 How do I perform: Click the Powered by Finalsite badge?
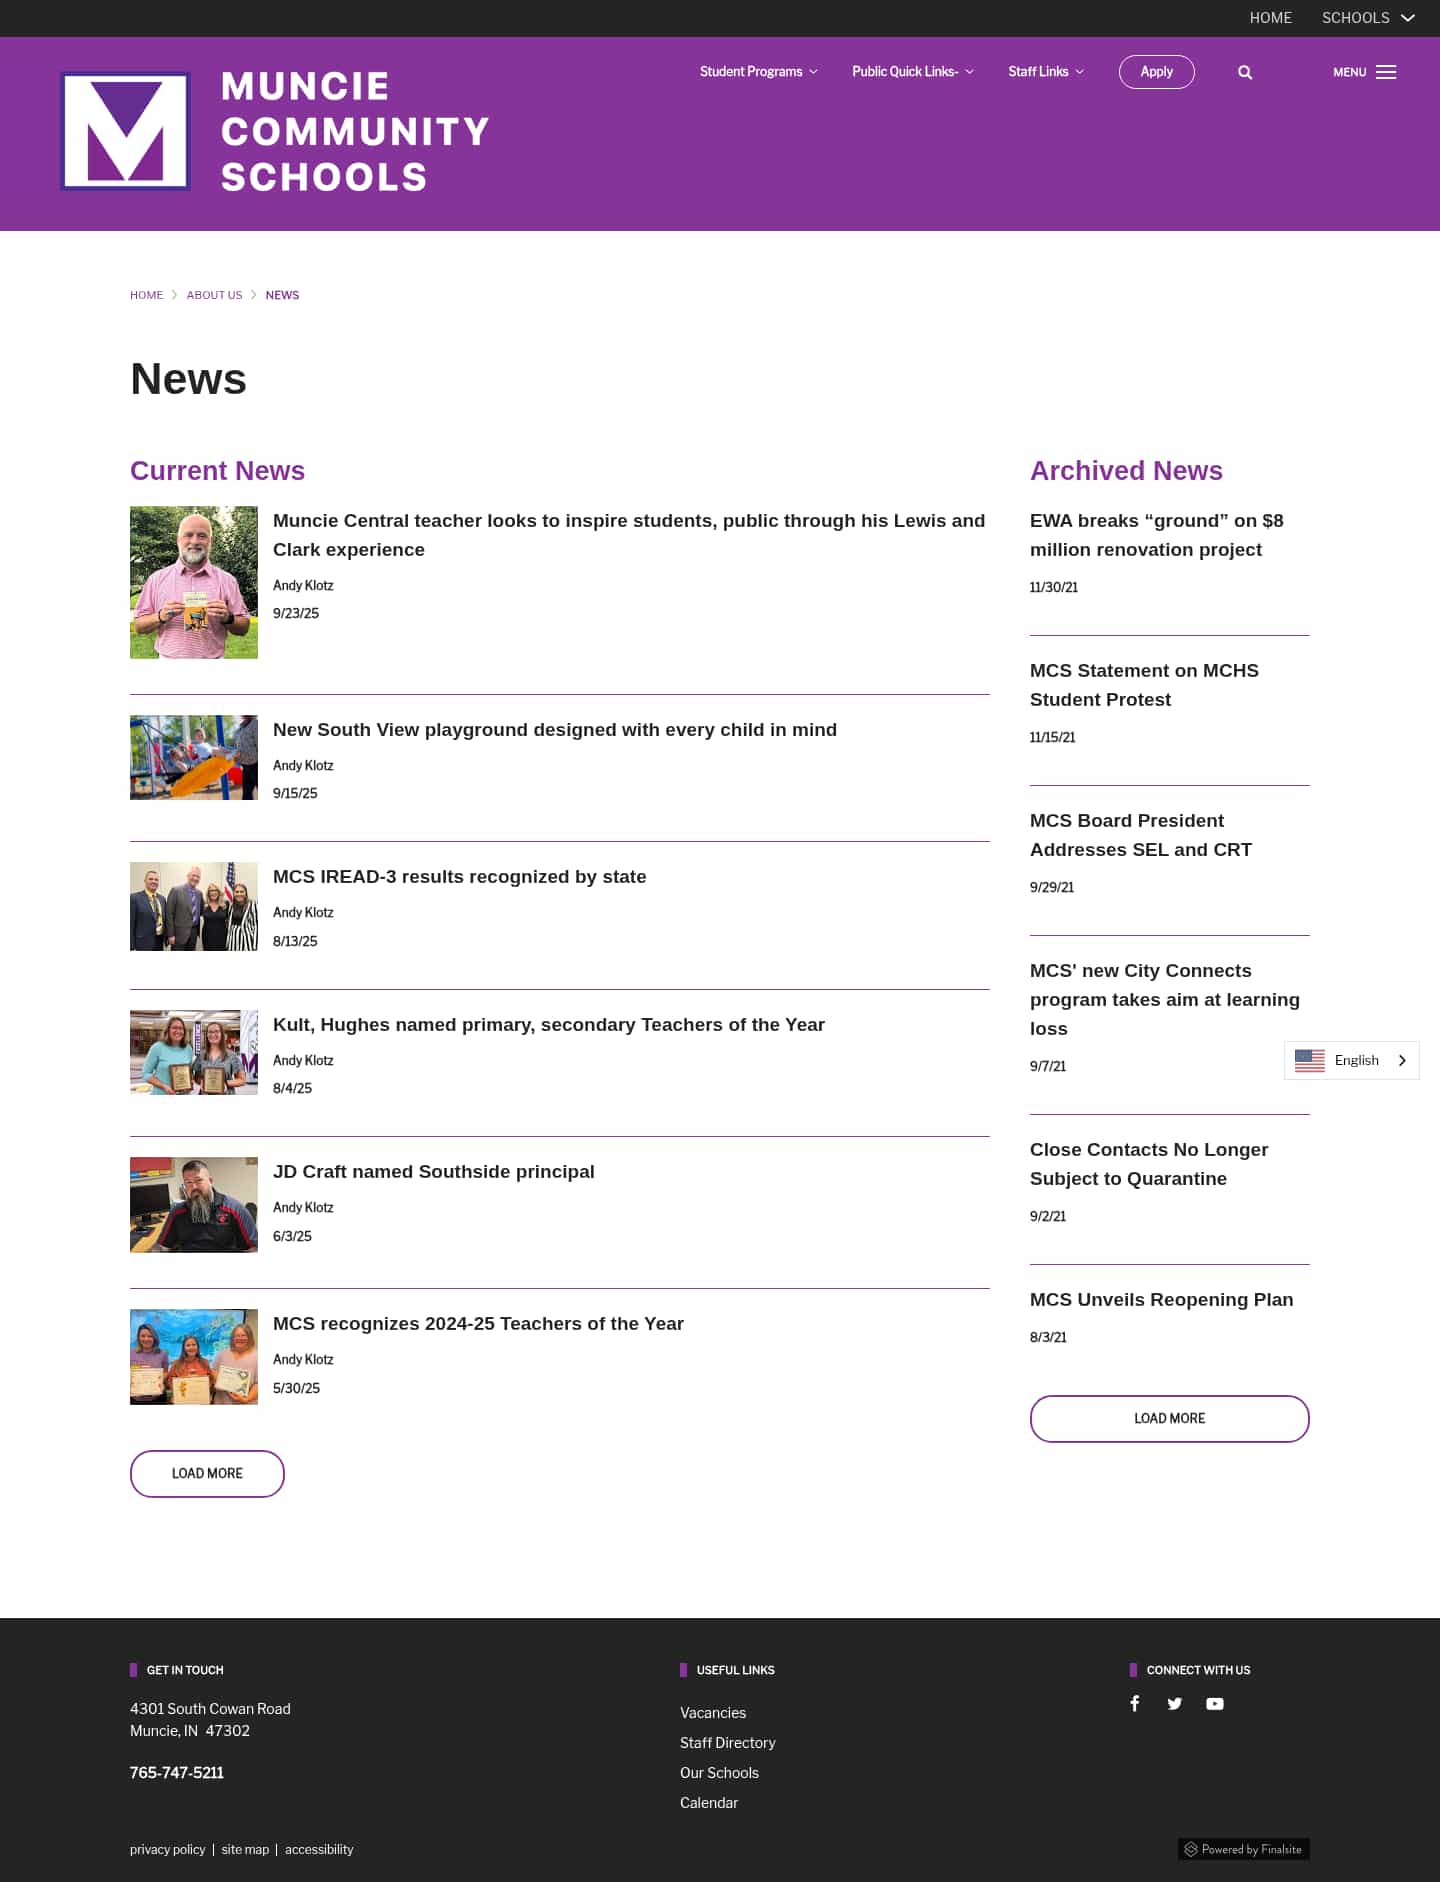tap(1243, 1849)
